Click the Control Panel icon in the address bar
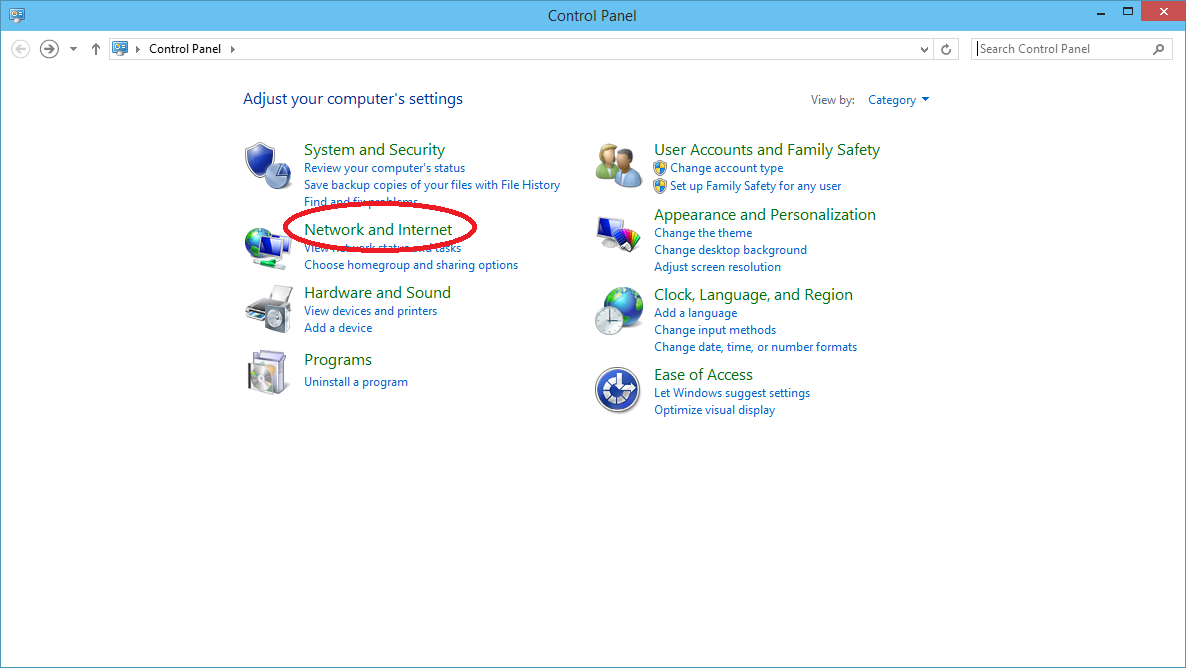 tap(120, 48)
